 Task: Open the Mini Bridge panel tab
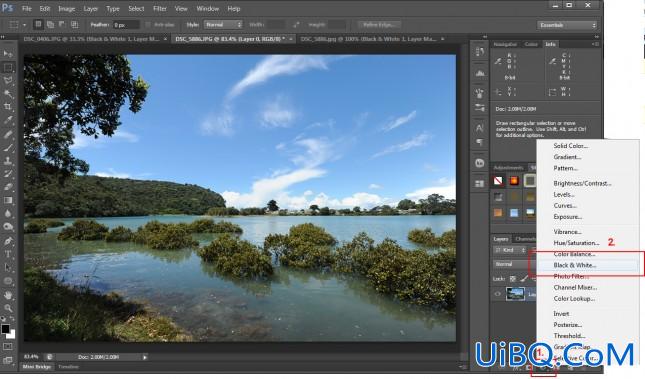tap(37, 366)
